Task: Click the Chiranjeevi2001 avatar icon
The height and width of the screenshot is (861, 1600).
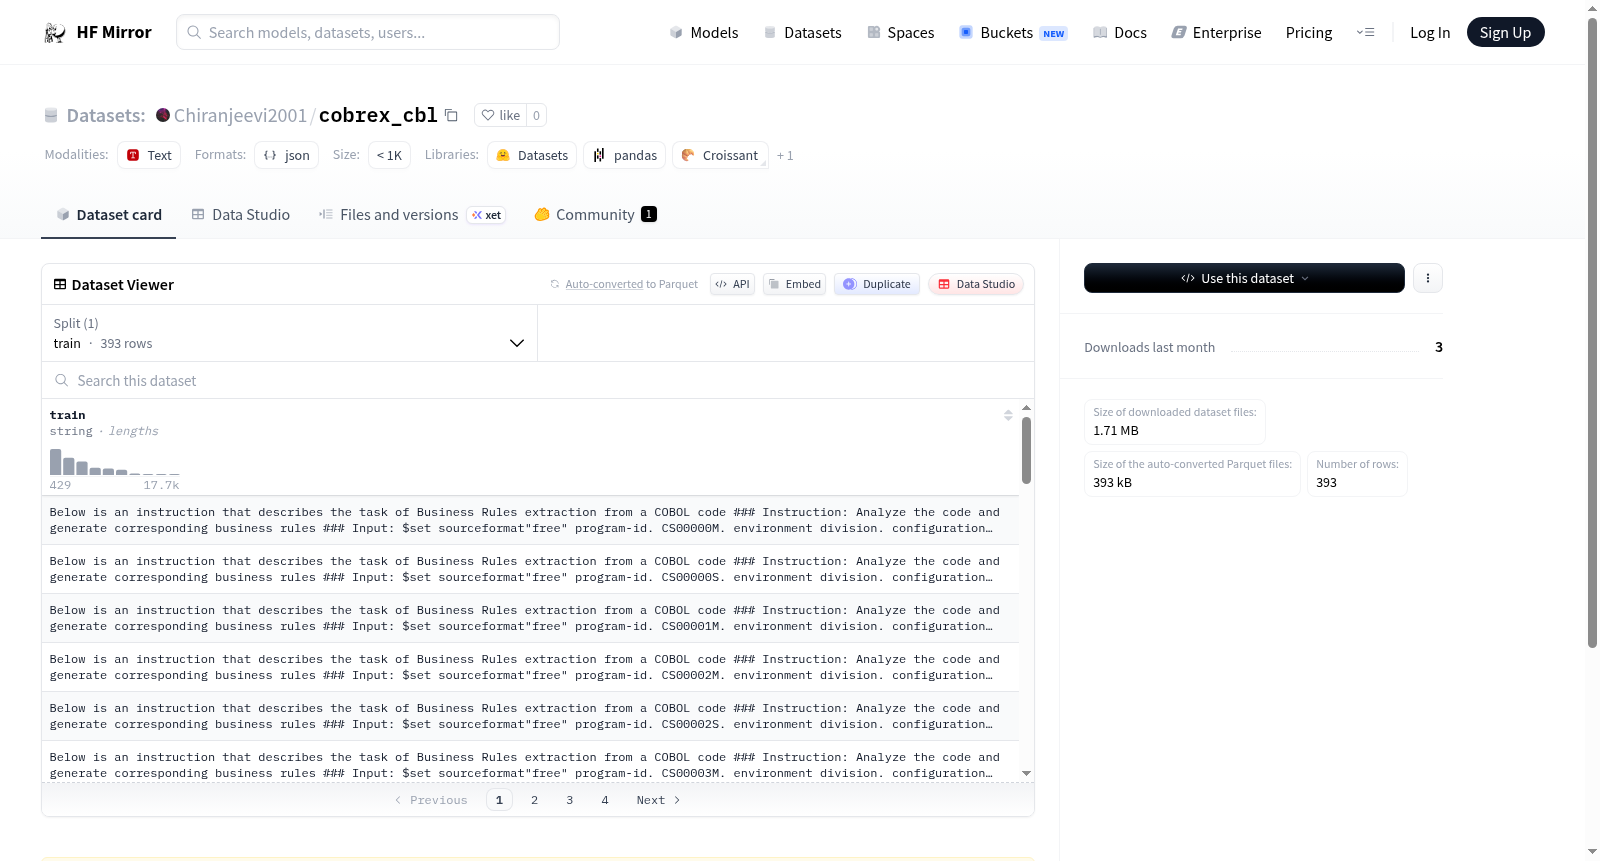Action: [x=163, y=115]
